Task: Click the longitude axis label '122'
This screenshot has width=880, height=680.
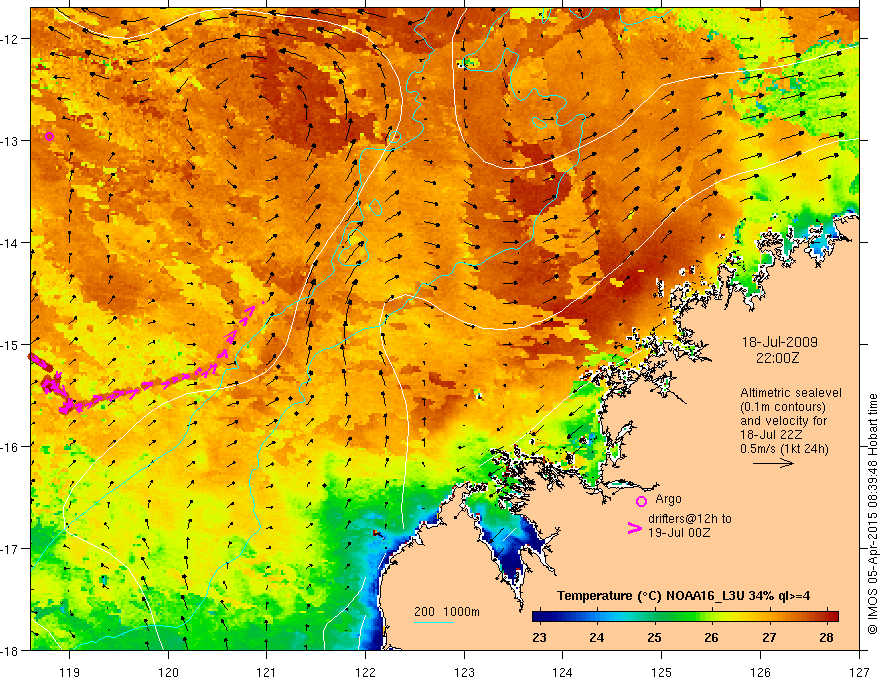Action: (x=365, y=672)
